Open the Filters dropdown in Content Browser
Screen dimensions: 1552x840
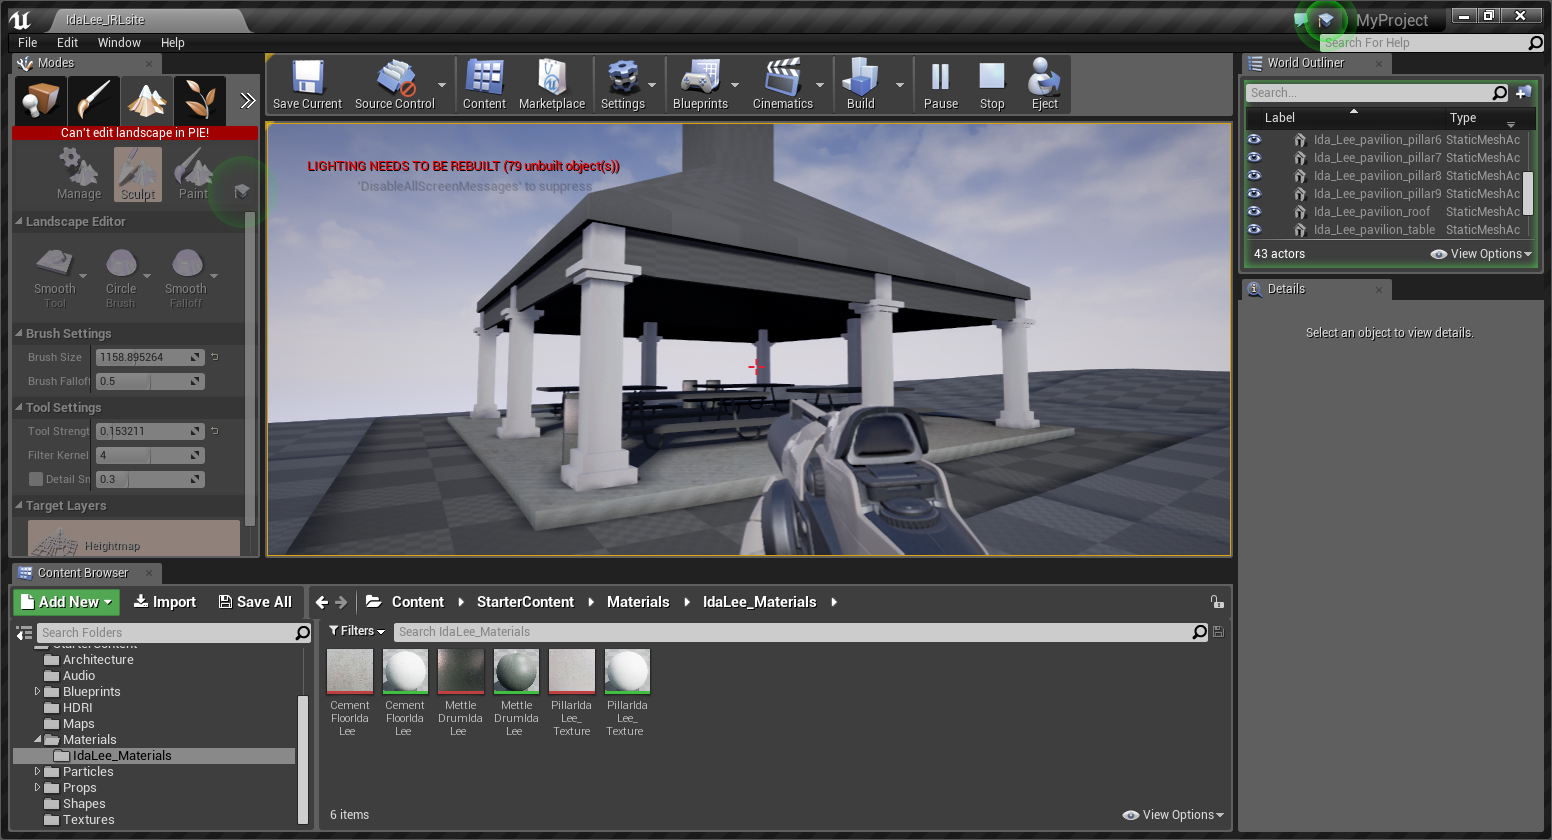[357, 631]
